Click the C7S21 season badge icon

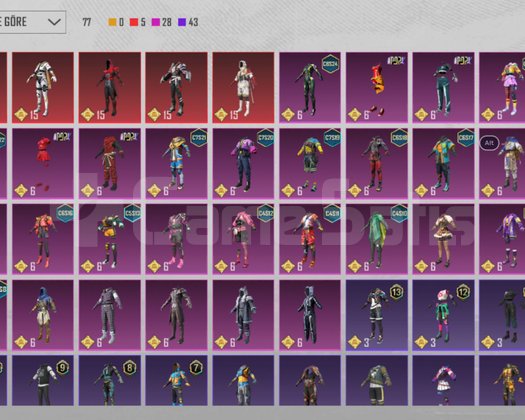click(199, 138)
